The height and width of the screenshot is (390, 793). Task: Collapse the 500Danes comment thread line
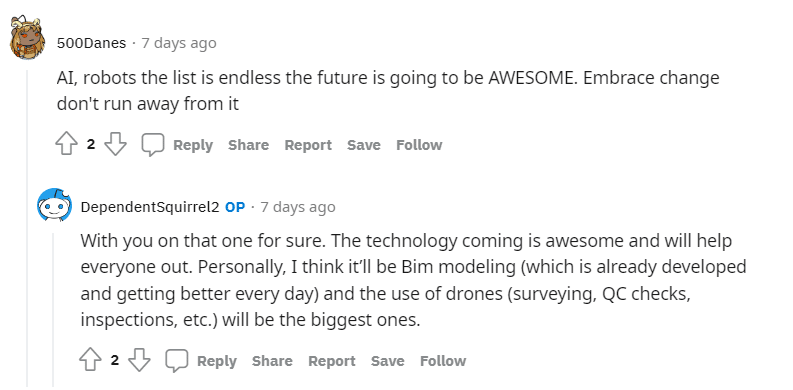[x=27, y=228]
